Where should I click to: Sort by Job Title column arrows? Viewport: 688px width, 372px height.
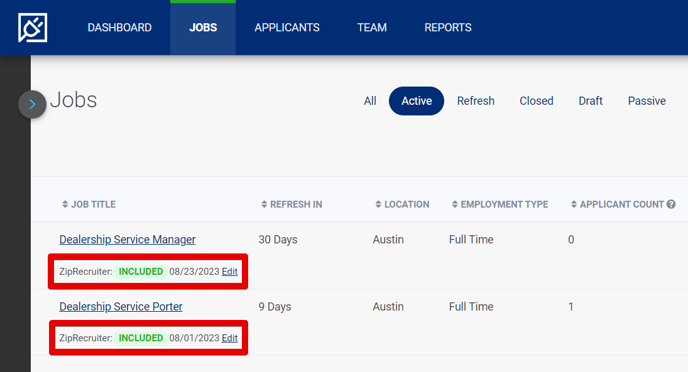point(65,204)
